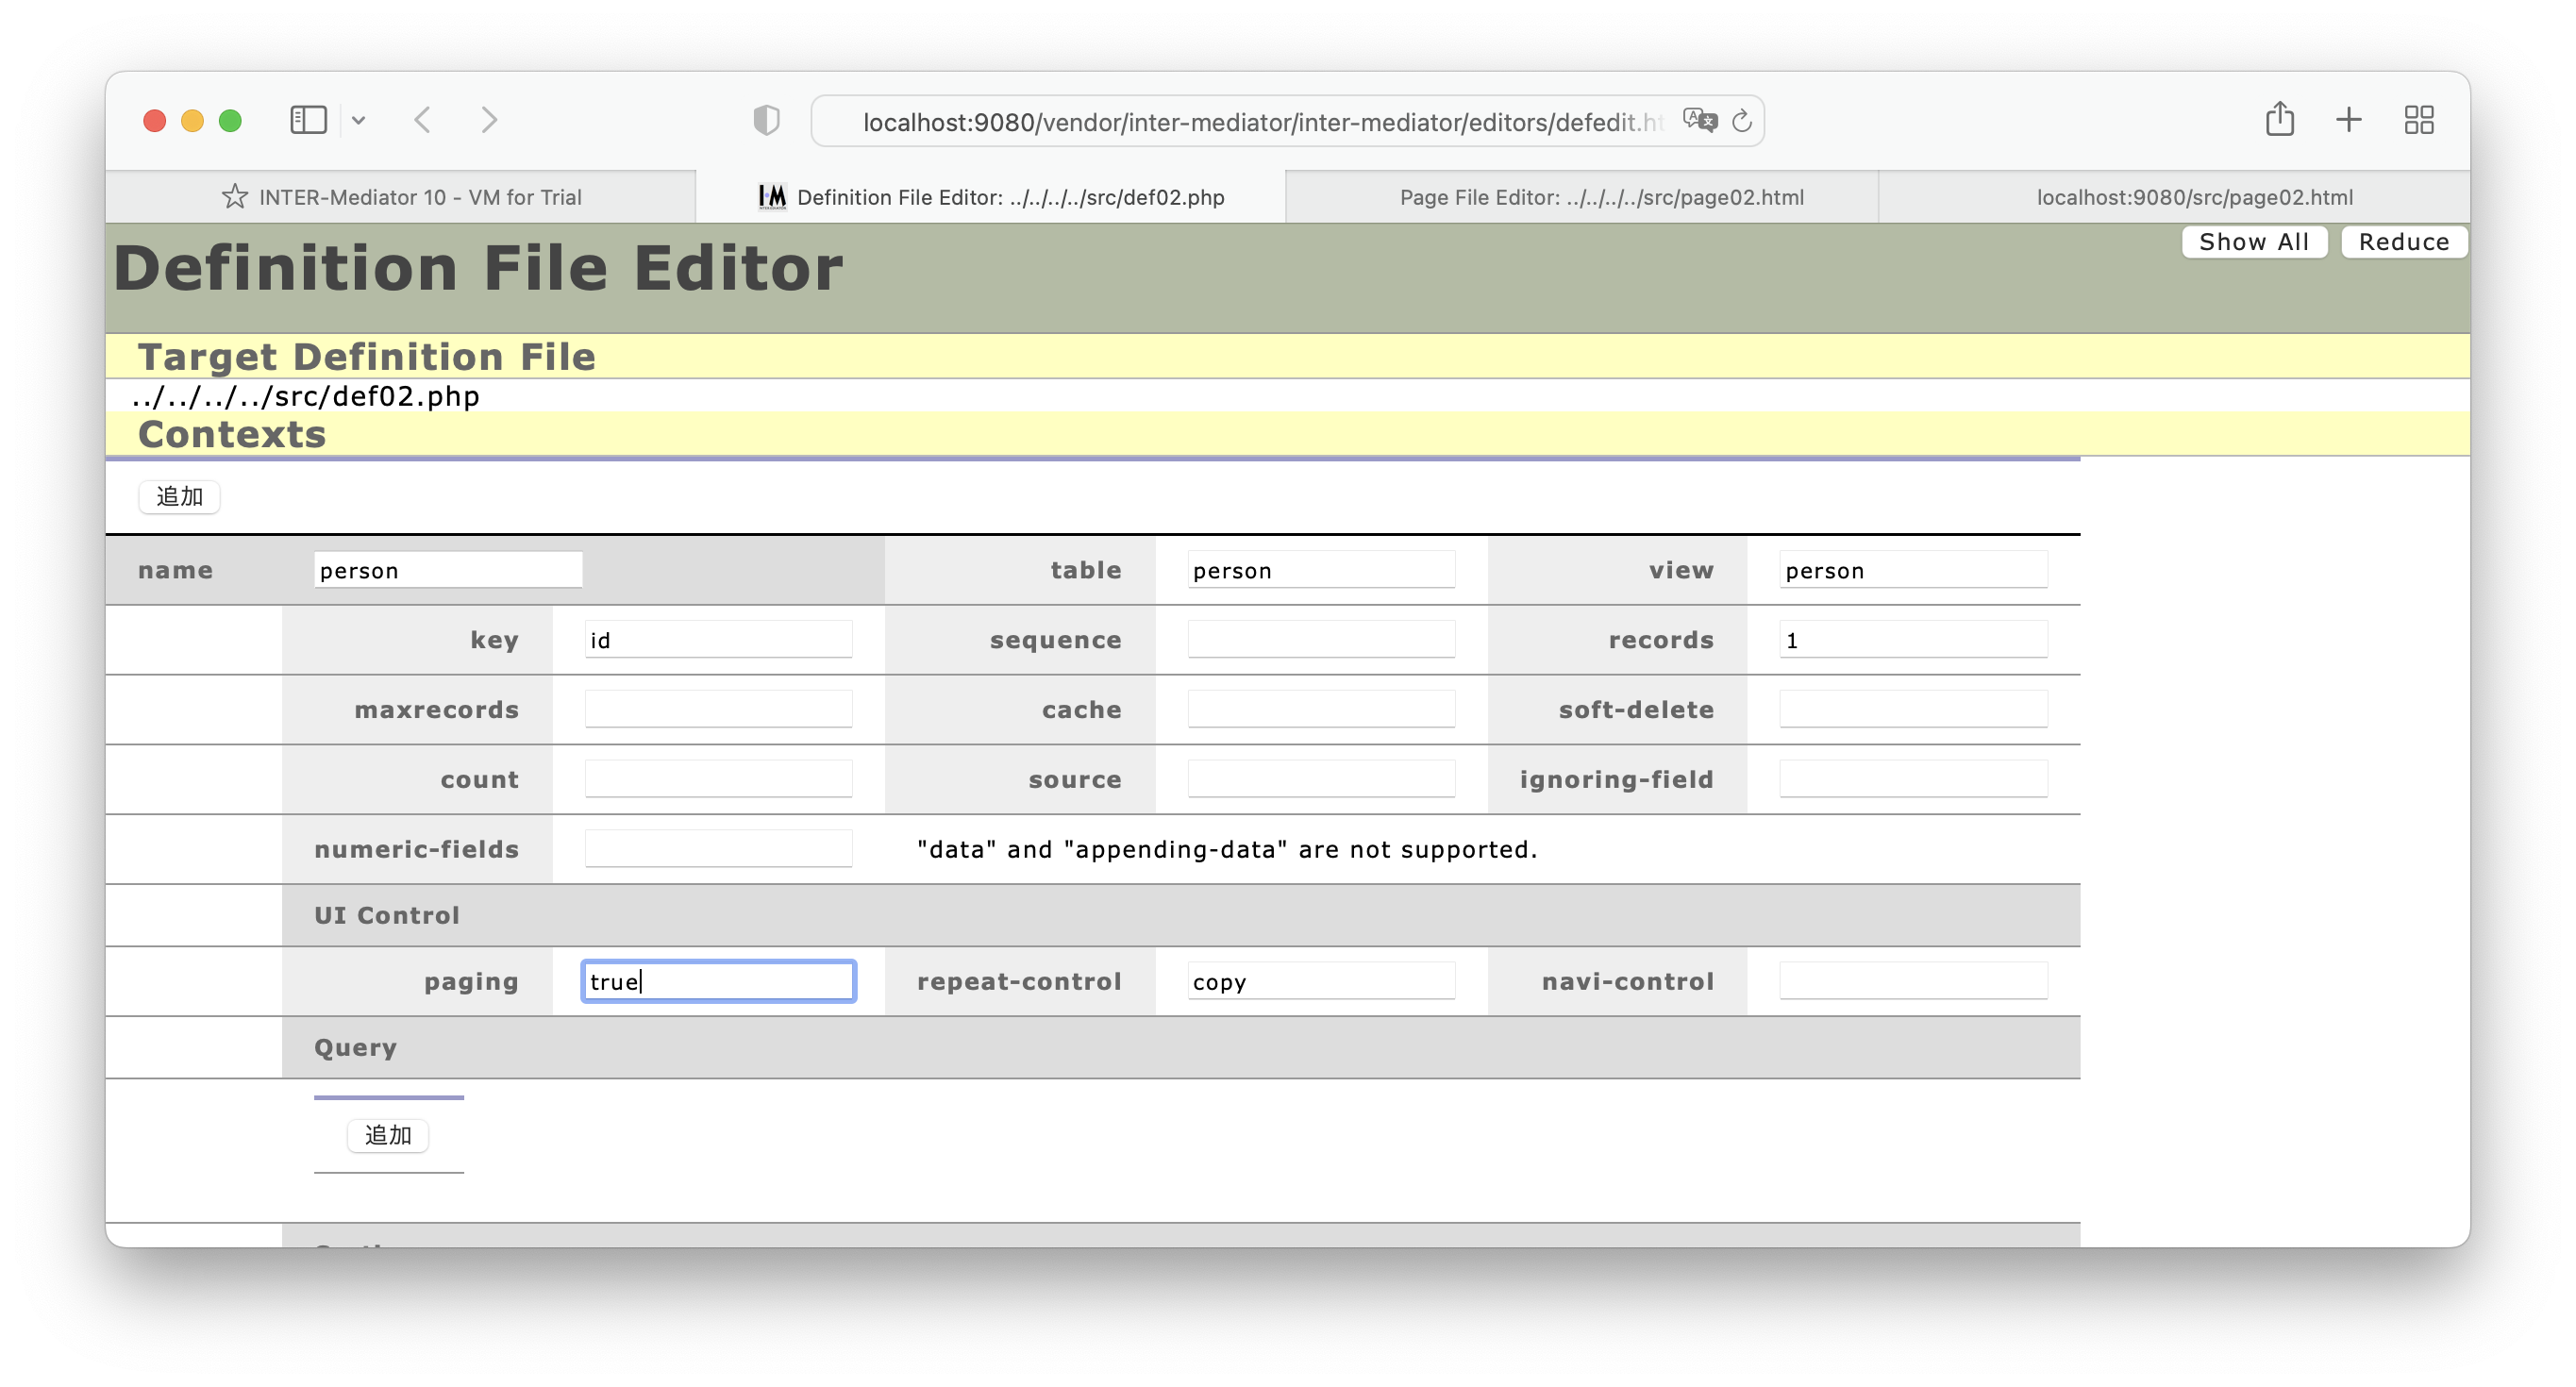Open the privacy report shield icon
Screen dimensions: 2576x1387
pos(766,121)
